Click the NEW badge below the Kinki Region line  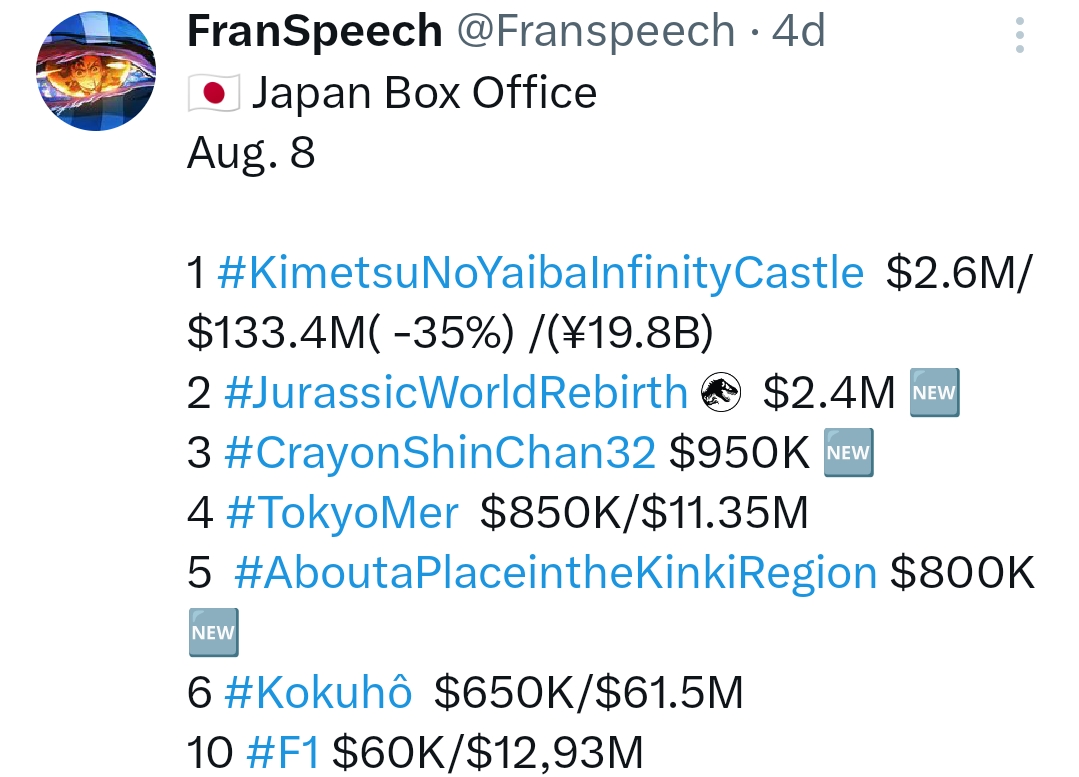[212, 632]
